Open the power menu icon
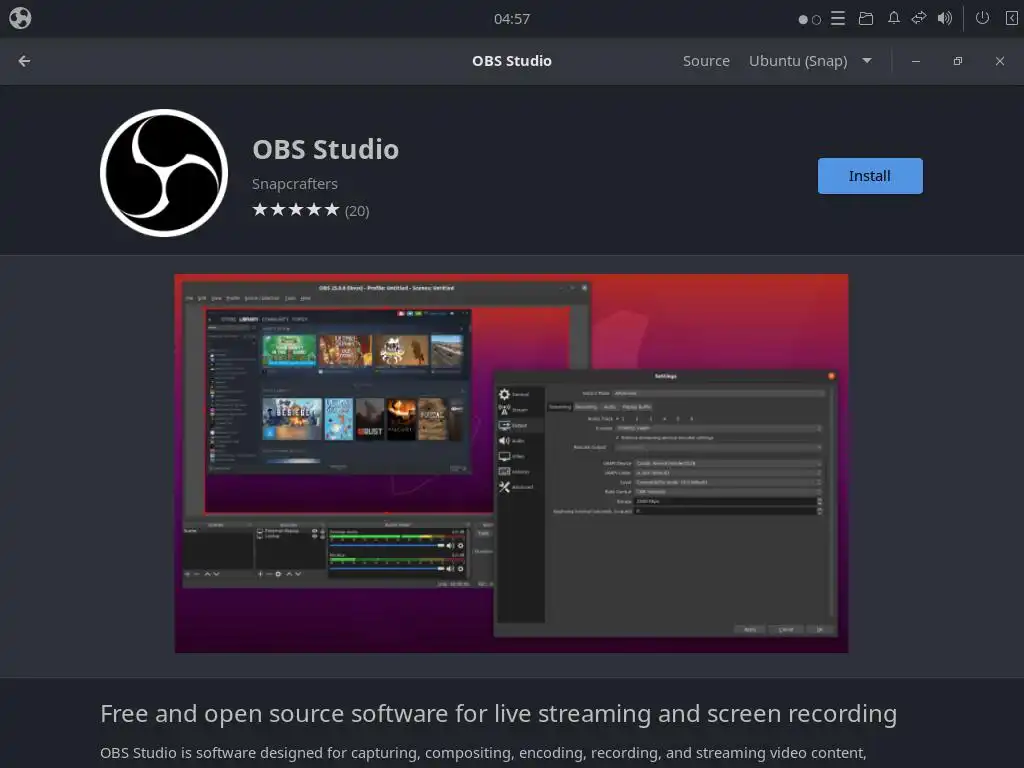 982,18
